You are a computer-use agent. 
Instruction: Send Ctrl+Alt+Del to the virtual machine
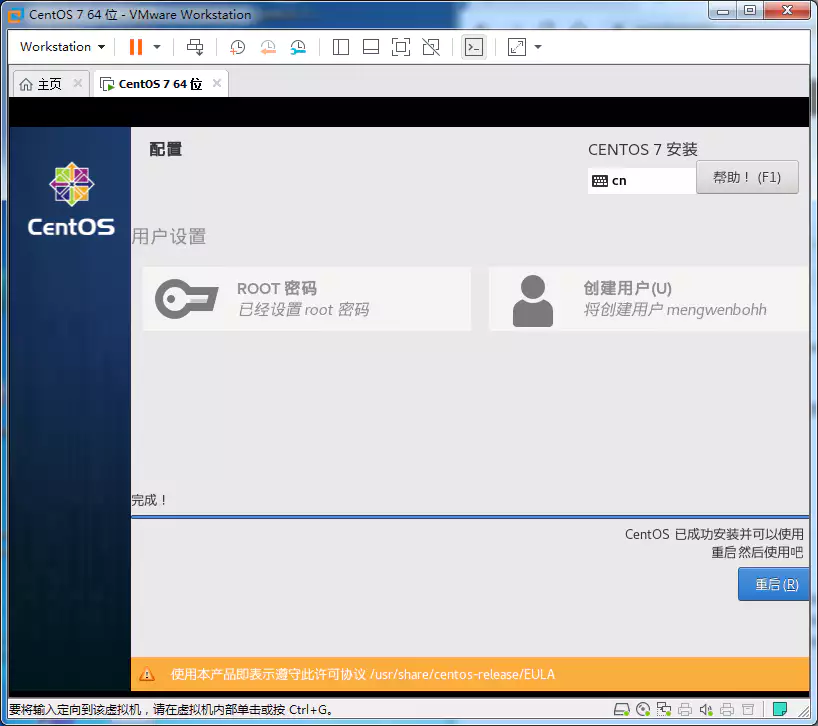(195, 47)
